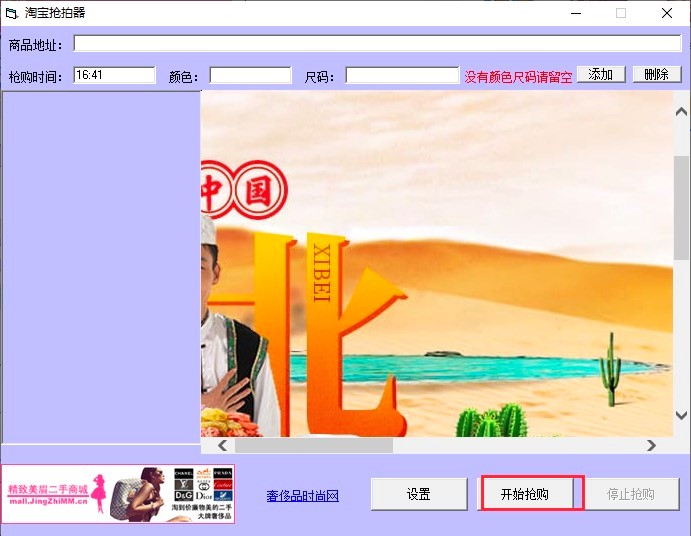Click the horizontal scrollbar right arrow

click(x=651, y=446)
